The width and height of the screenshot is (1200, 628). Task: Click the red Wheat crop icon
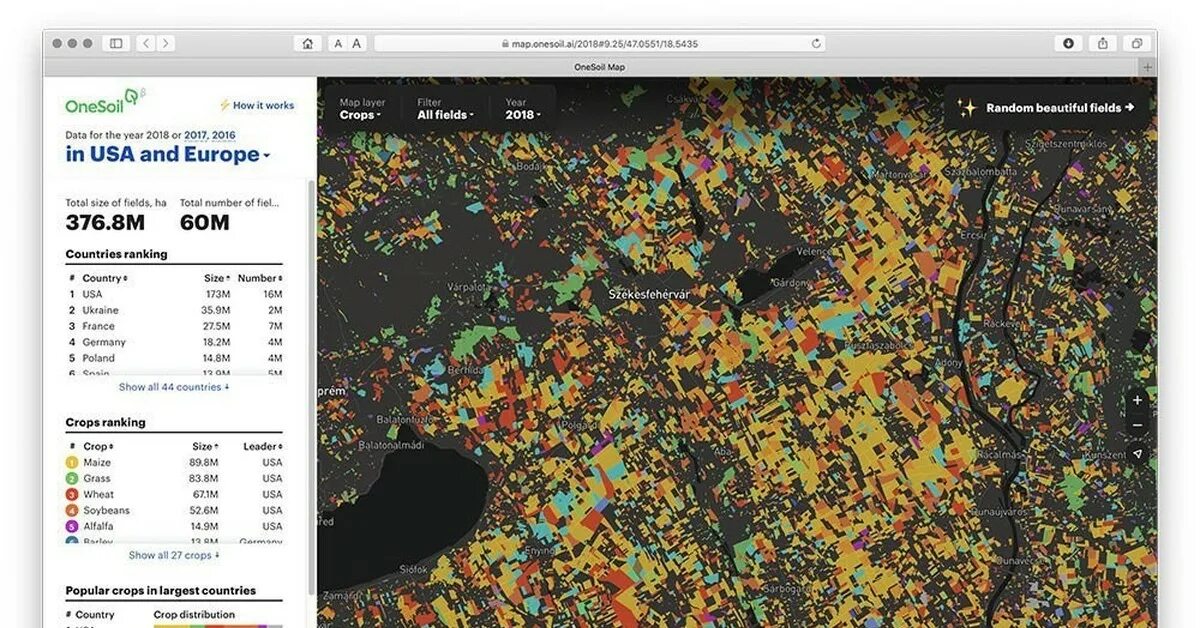click(x=72, y=495)
